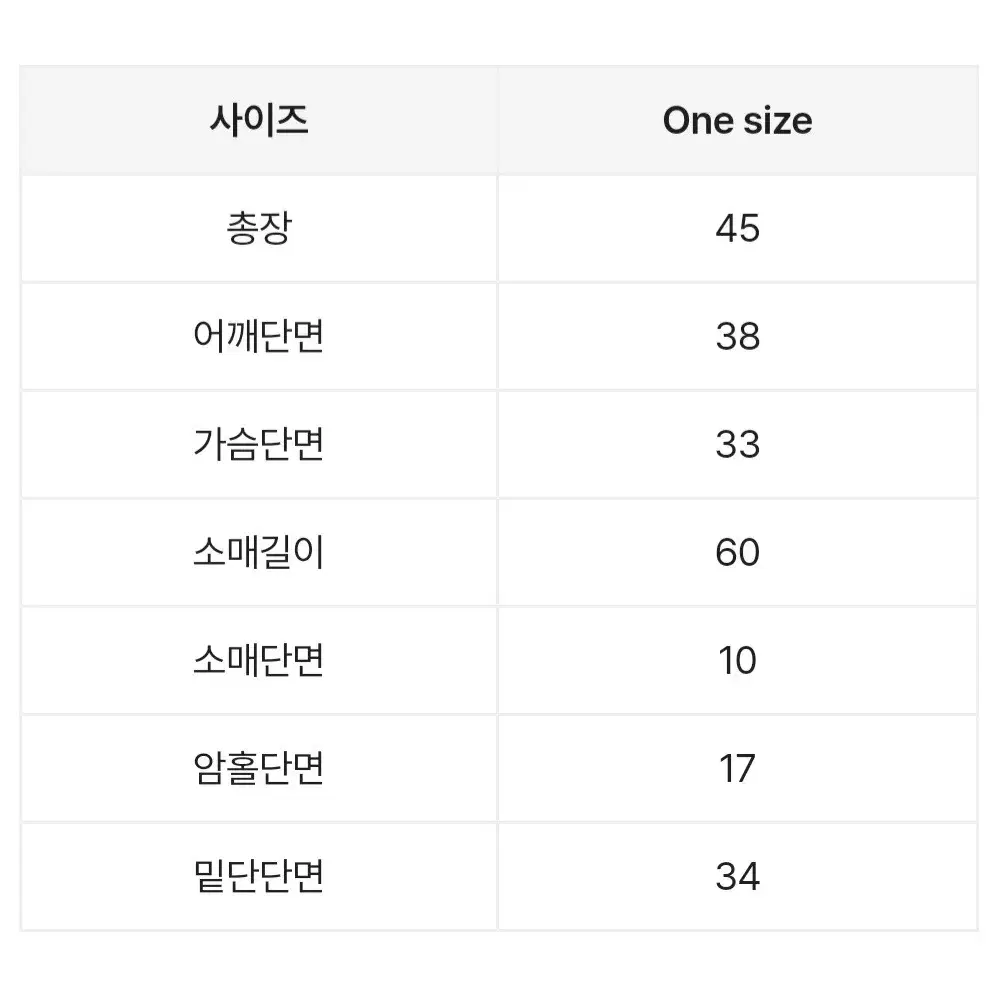
Task: Click the digit 6 in value 60
Action: tap(726, 552)
